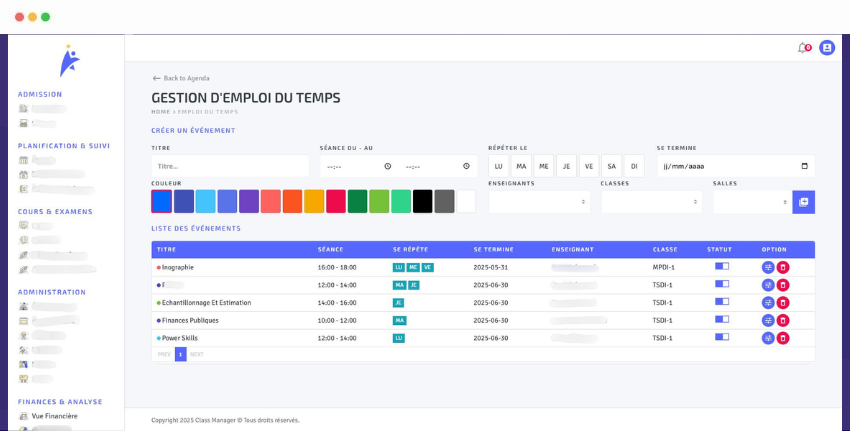Open the Enseignants dropdown
The height and width of the screenshot is (431, 850).
539,202
